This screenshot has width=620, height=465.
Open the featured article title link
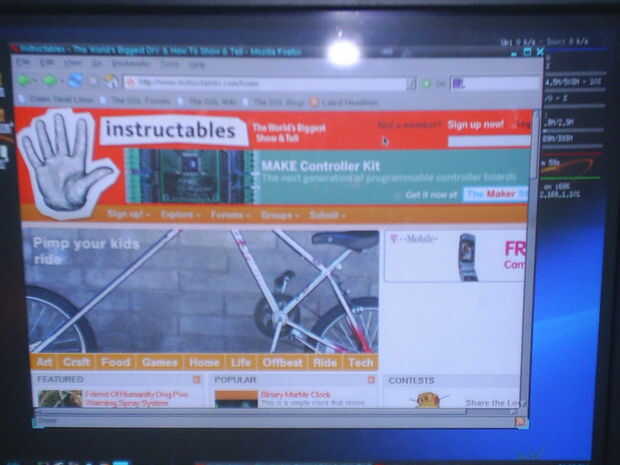click(136, 399)
